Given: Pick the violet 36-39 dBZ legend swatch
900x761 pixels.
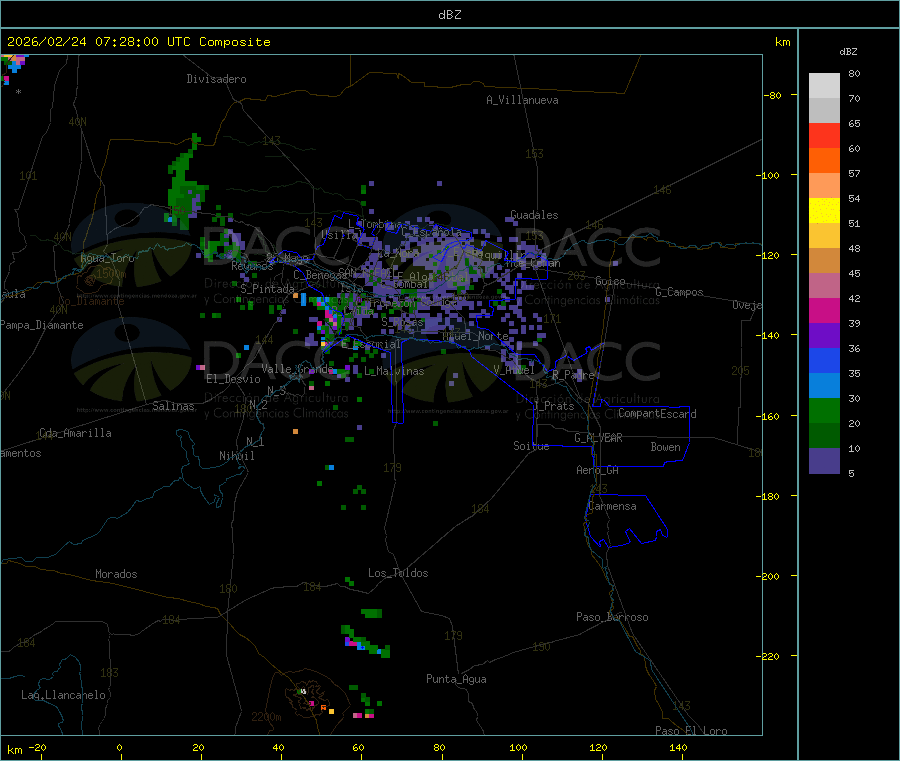Looking at the screenshot, I should [x=824, y=336].
